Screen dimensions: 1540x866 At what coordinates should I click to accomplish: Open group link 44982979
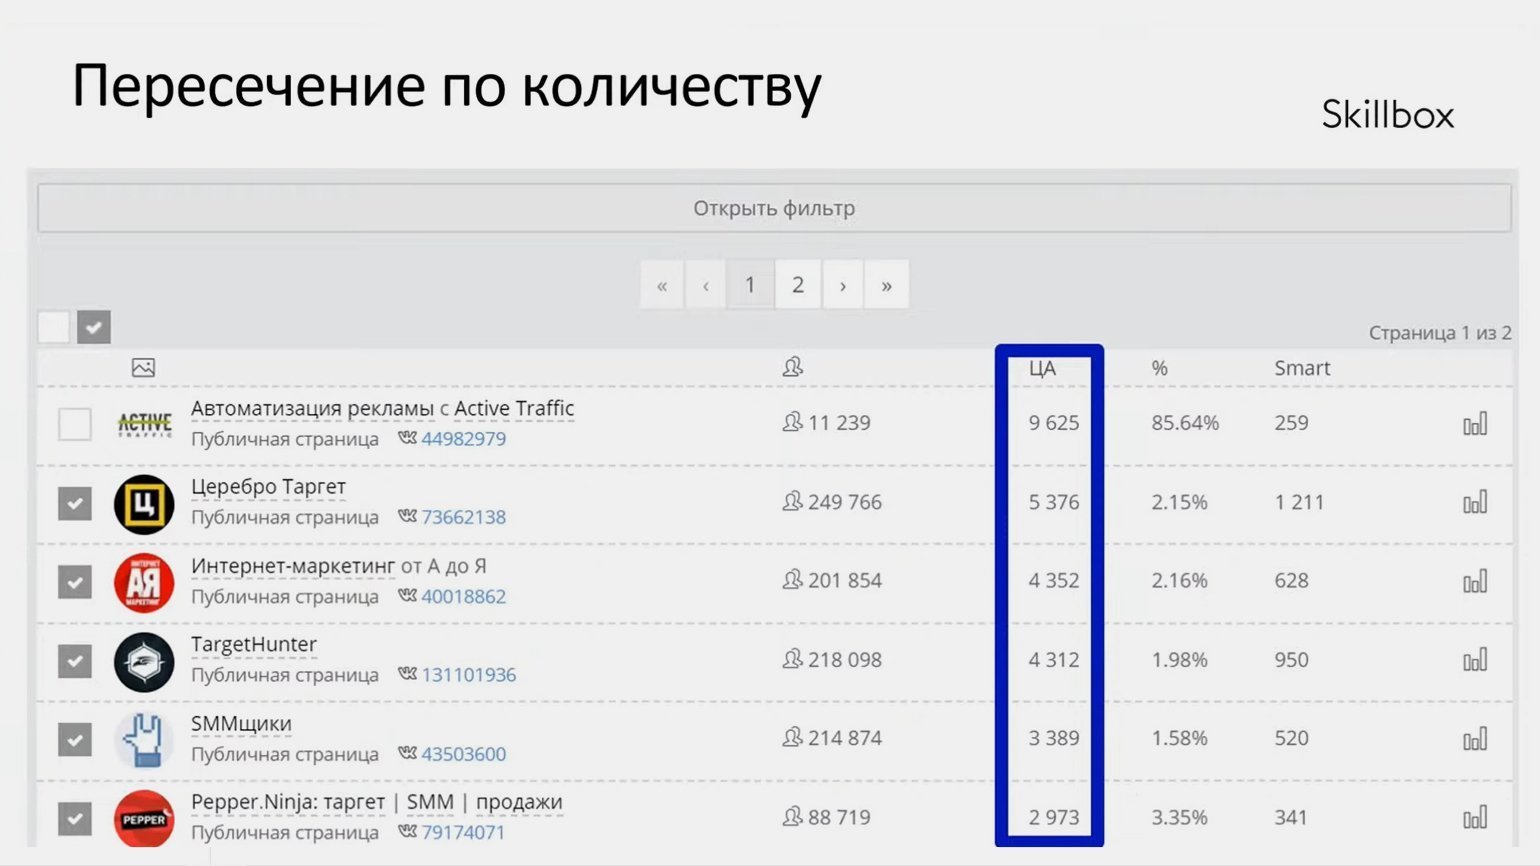(x=464, y=438)
